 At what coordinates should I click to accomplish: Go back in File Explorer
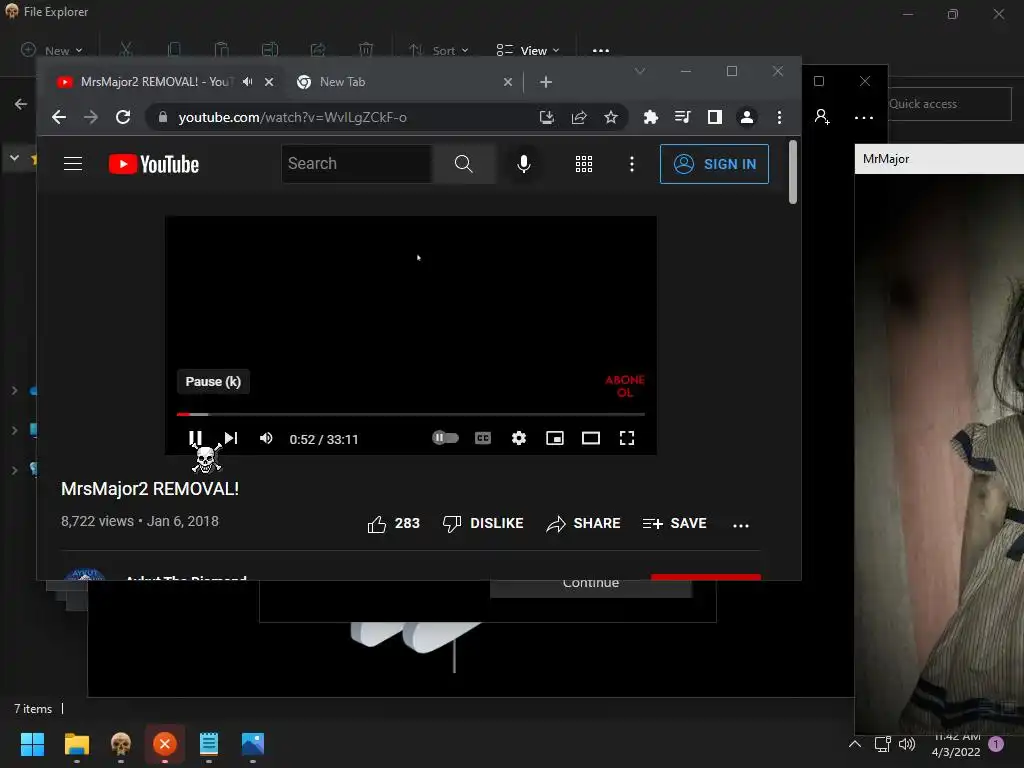pos(21,104)
